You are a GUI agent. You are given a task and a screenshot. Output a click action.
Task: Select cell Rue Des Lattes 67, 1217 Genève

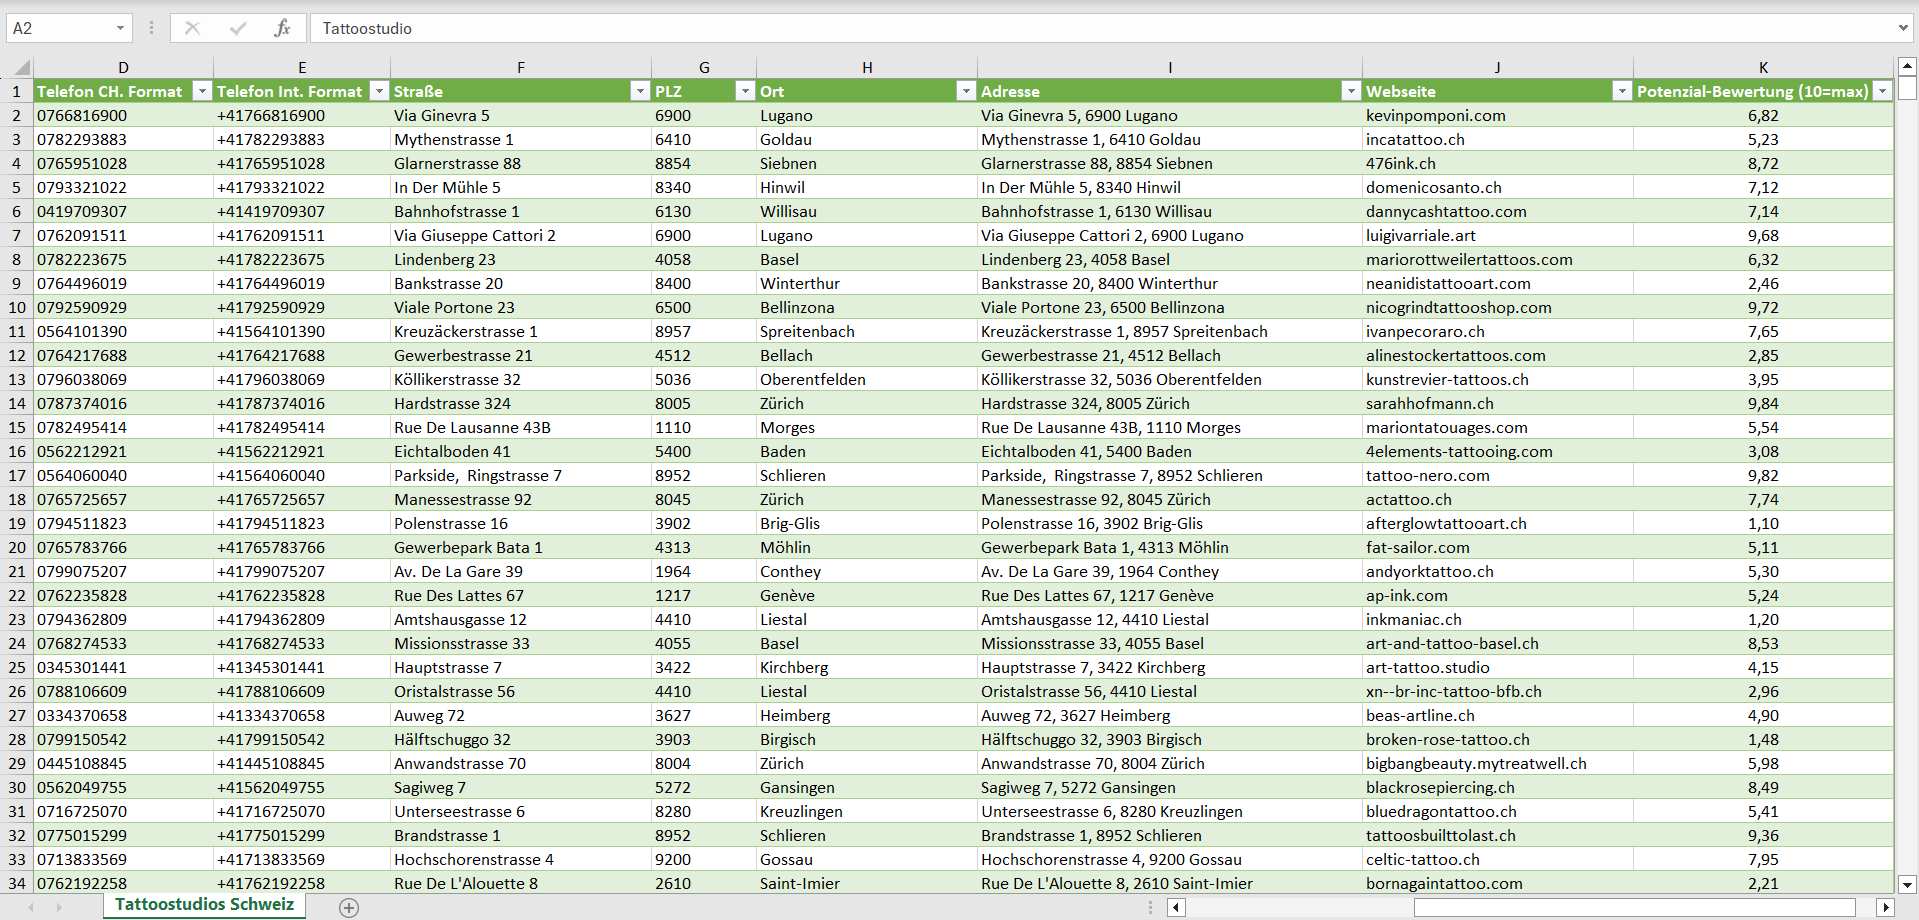click(x=1170, y=595)
